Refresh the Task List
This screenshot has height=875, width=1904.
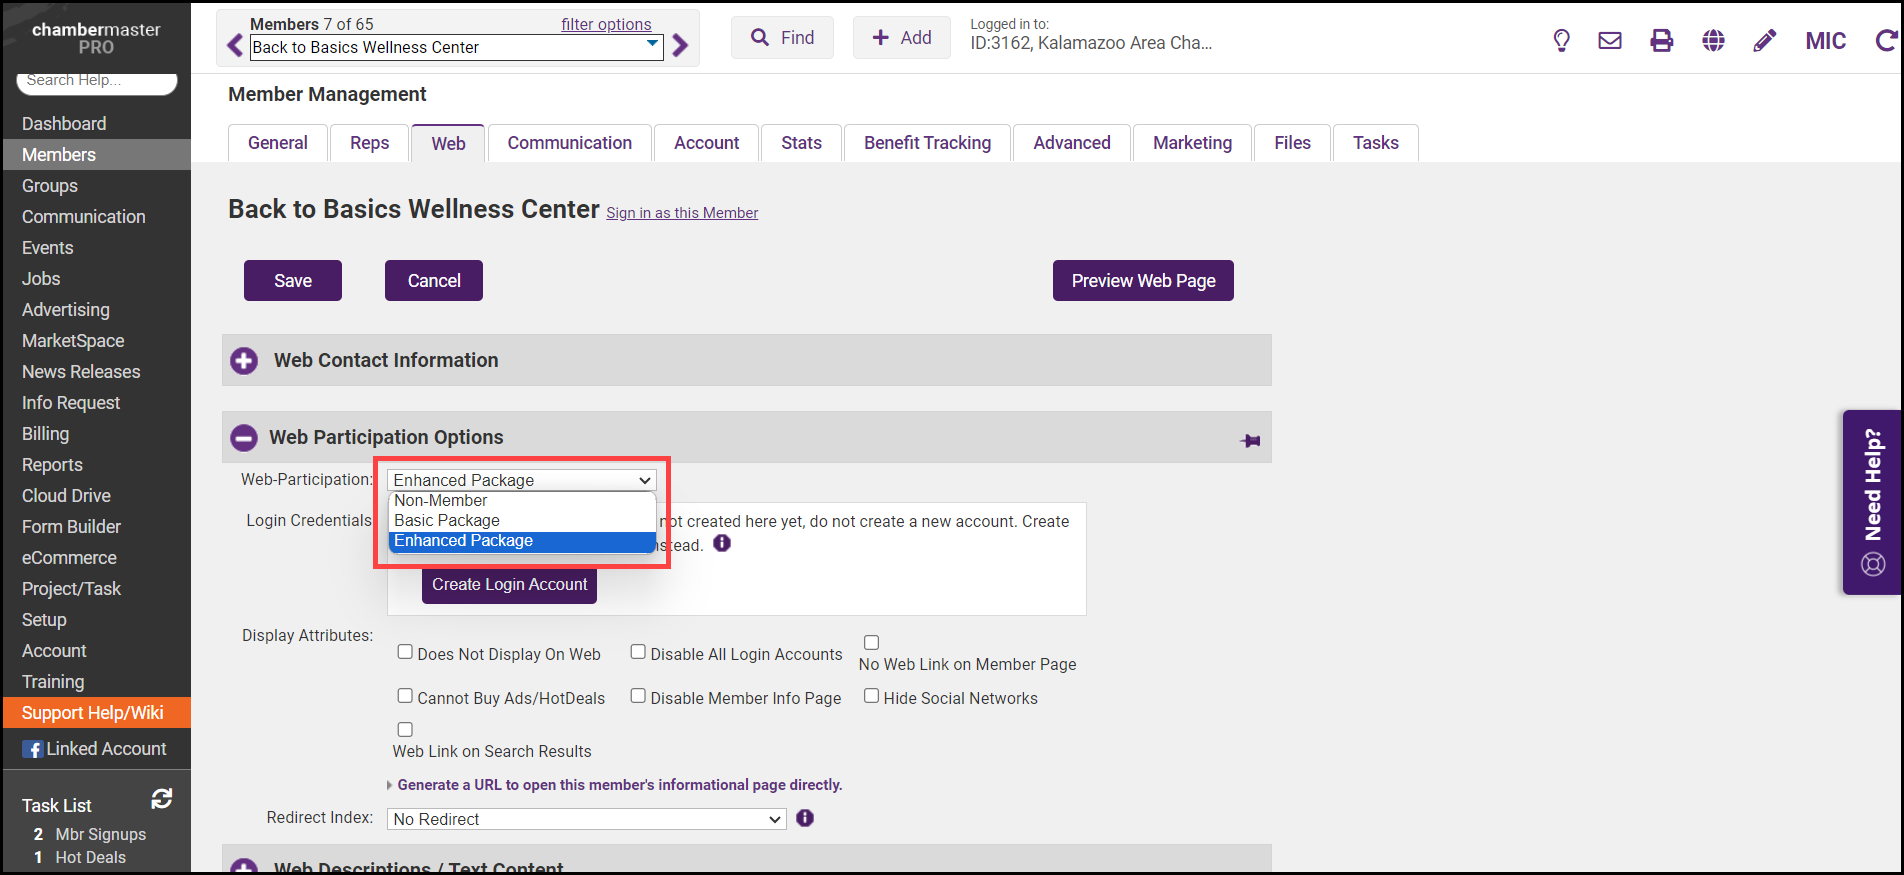[x=162, y=799]
